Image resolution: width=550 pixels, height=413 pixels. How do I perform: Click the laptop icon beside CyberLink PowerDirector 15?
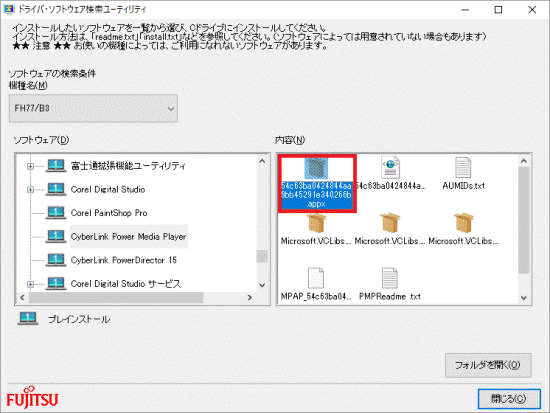(x=56, y=260)
